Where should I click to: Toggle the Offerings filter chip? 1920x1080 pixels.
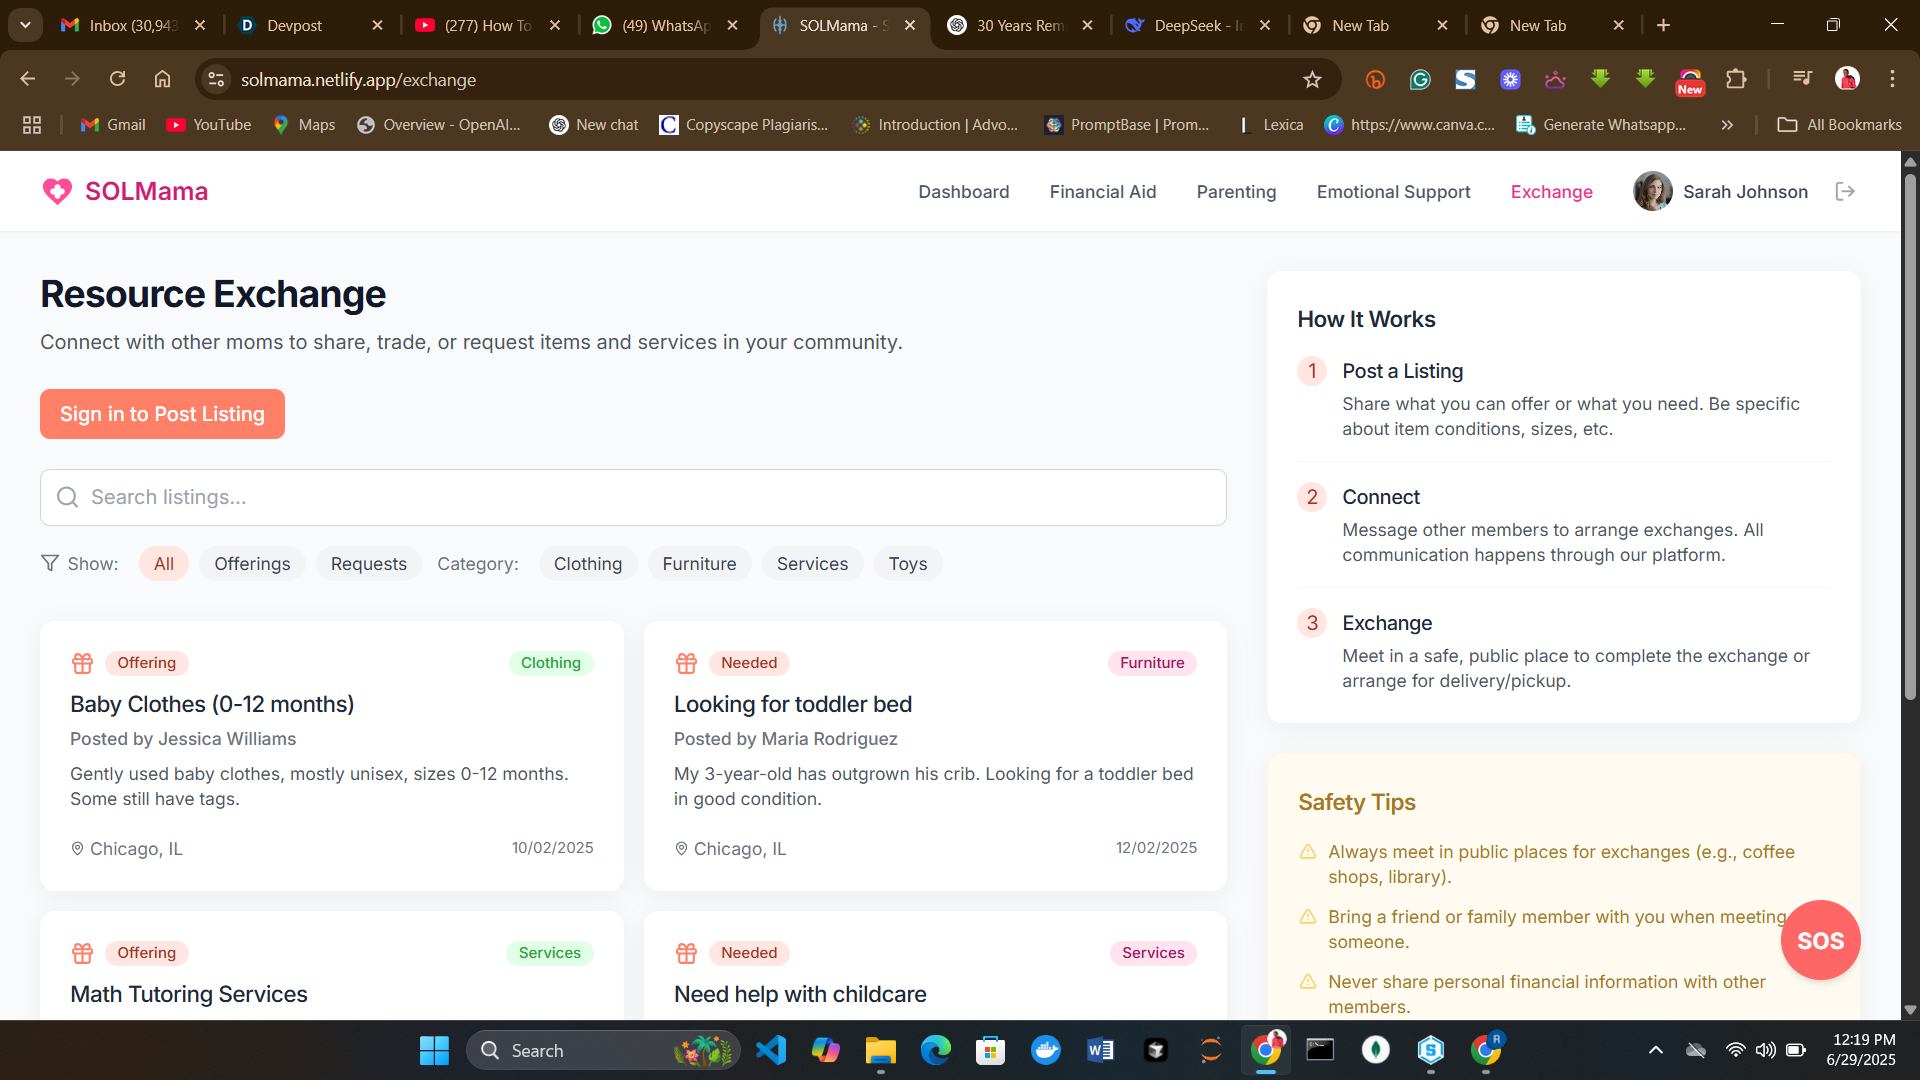252,564
